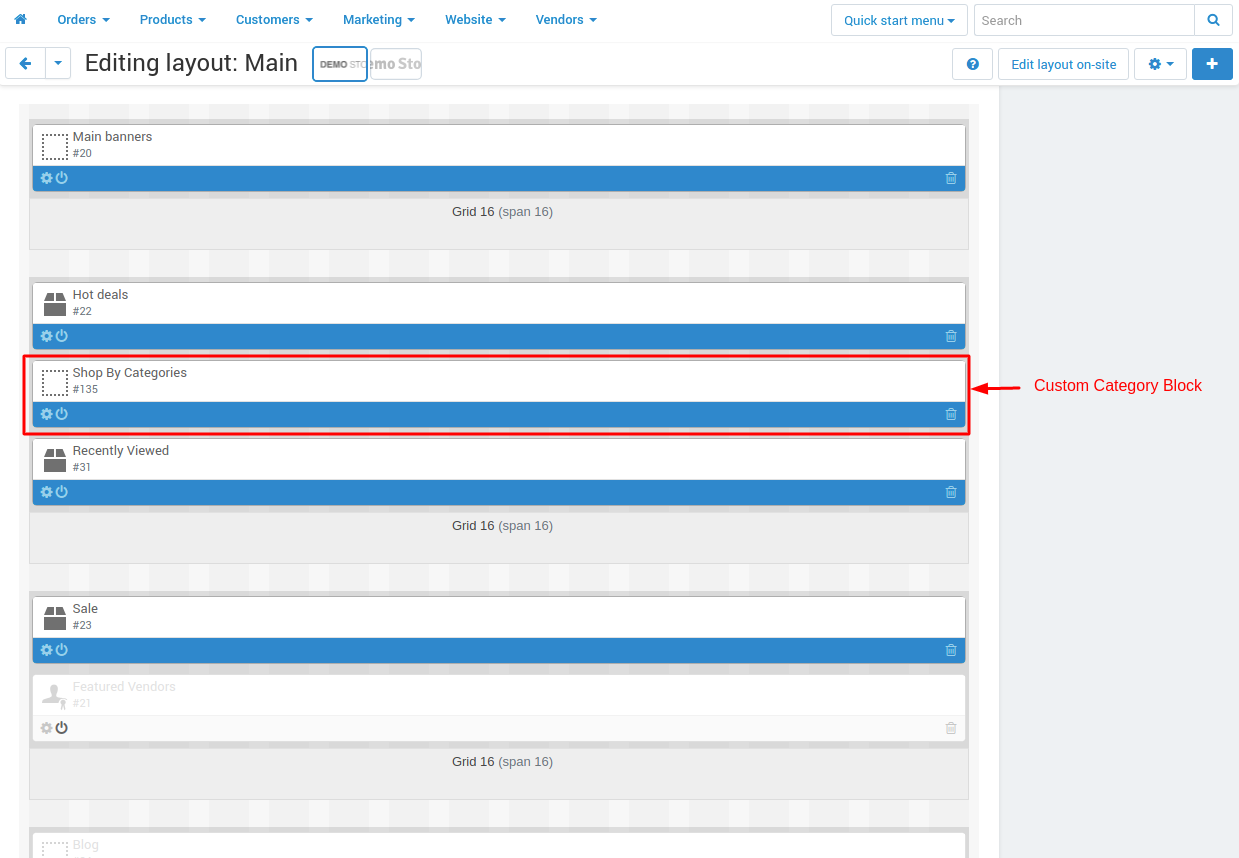1239x858 pixels.
Task: Open the help question mark icon
Action: [x=972, y=64]
